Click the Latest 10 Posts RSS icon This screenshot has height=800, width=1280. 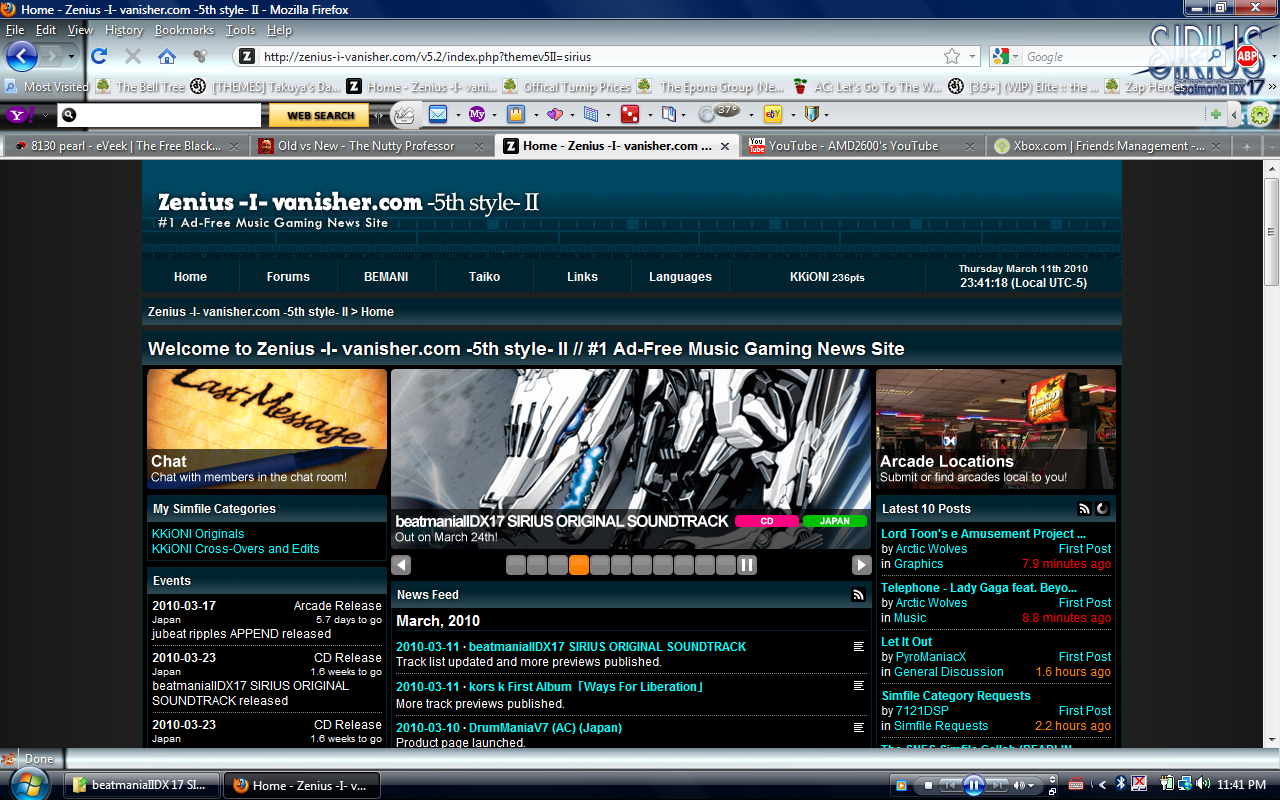coord(1084,509)
